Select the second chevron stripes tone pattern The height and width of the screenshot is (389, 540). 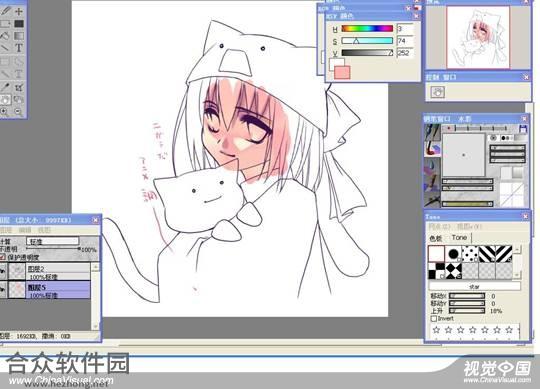[504, 254]
